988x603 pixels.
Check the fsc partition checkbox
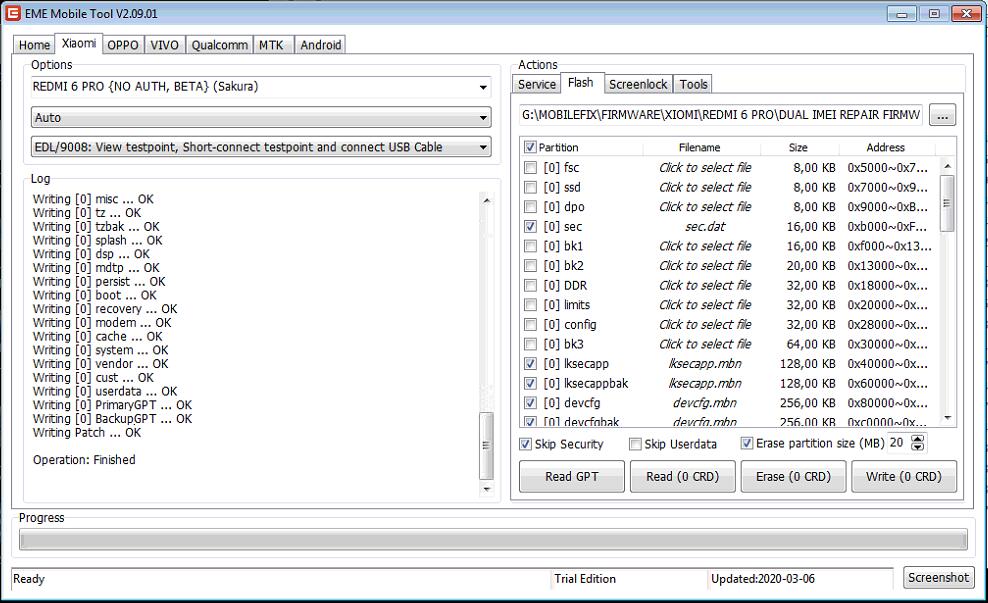[x=530, y=168]
